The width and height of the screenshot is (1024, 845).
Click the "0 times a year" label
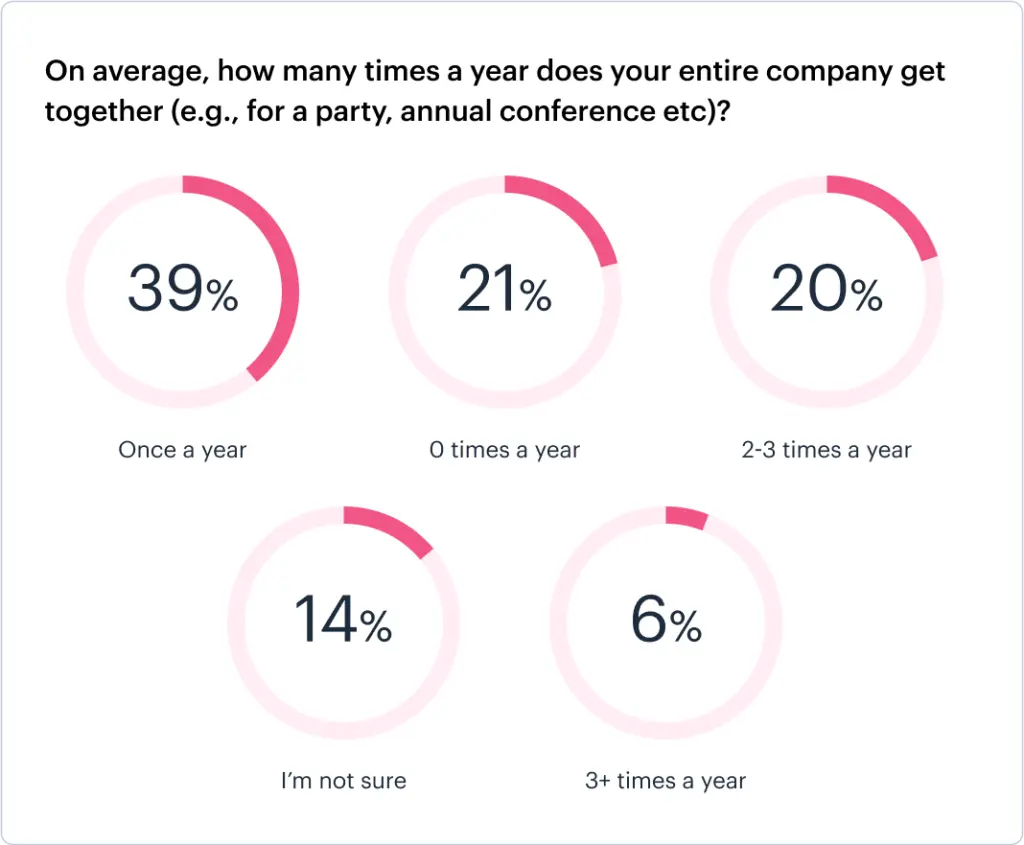point(504,450)
